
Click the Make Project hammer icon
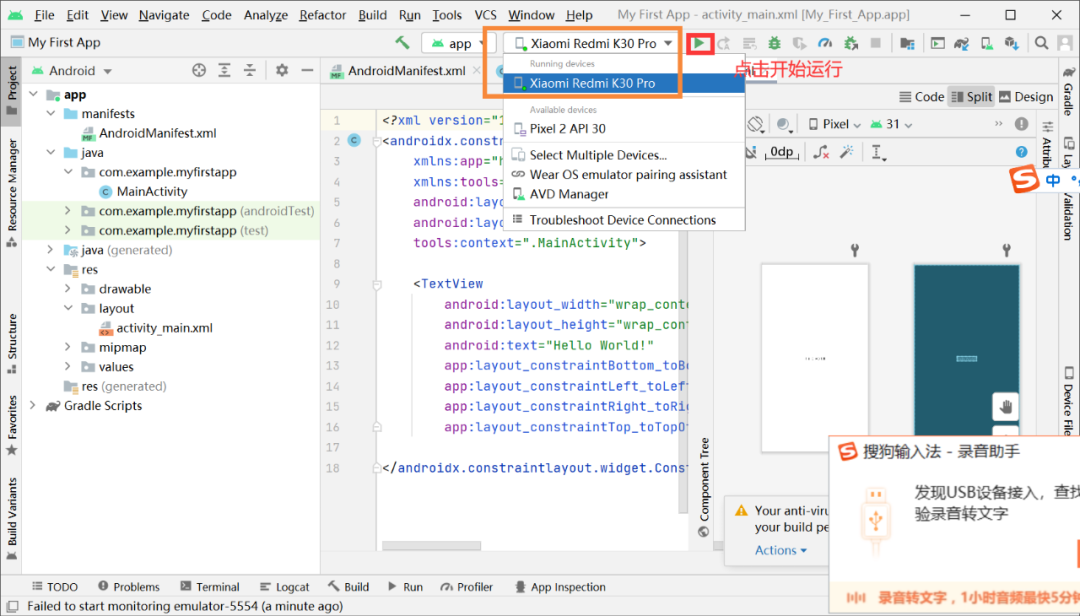pyautogui.click(x=402, y=43)
